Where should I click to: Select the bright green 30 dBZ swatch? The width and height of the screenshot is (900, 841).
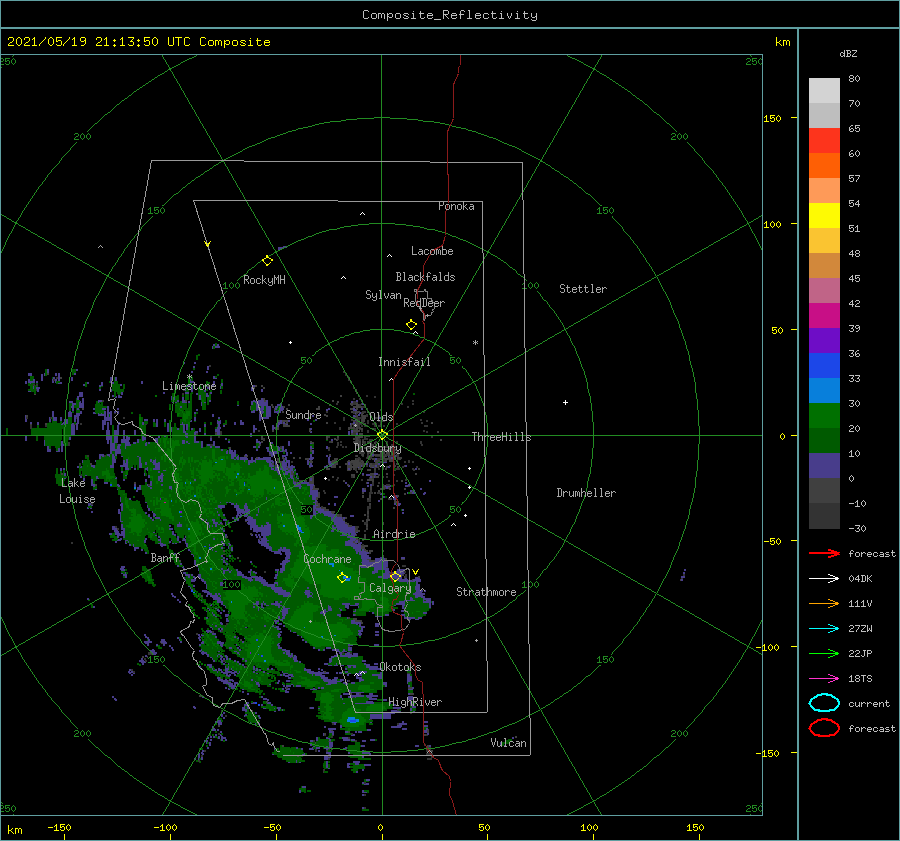coord(824,416)
